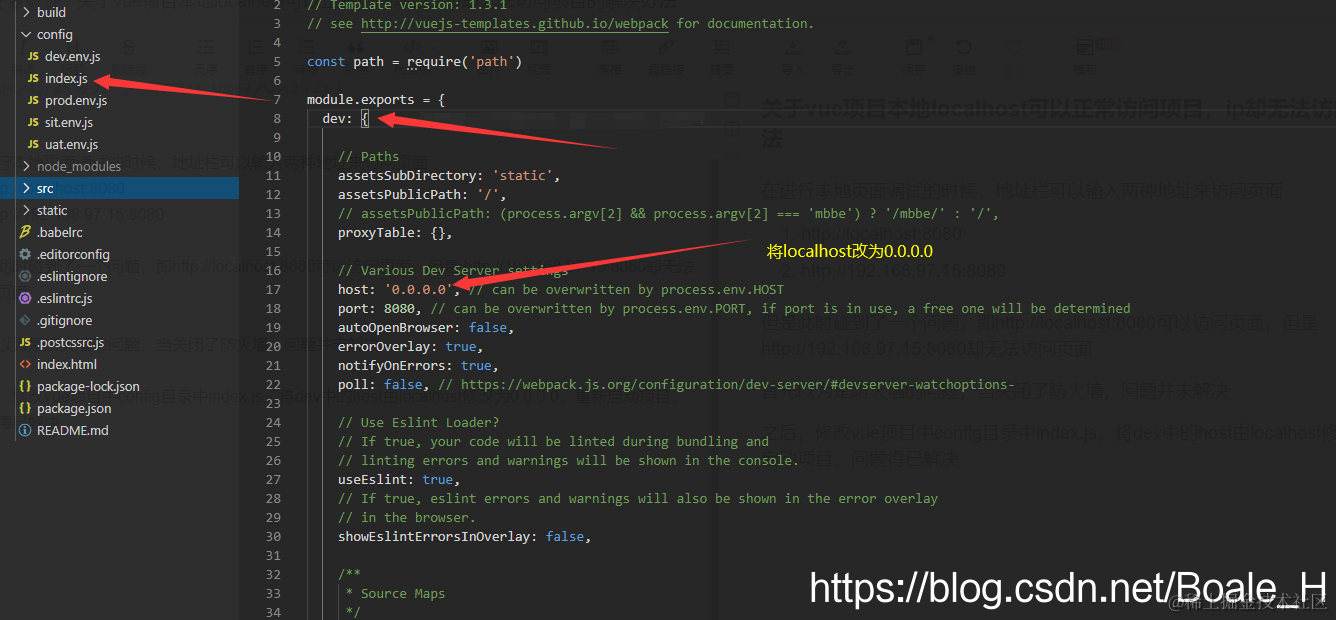The width and height of the screenshot is (1336, 620).
Task: Click the ESLint icon beside .eslintignore
Action: [x=26, y=277]
